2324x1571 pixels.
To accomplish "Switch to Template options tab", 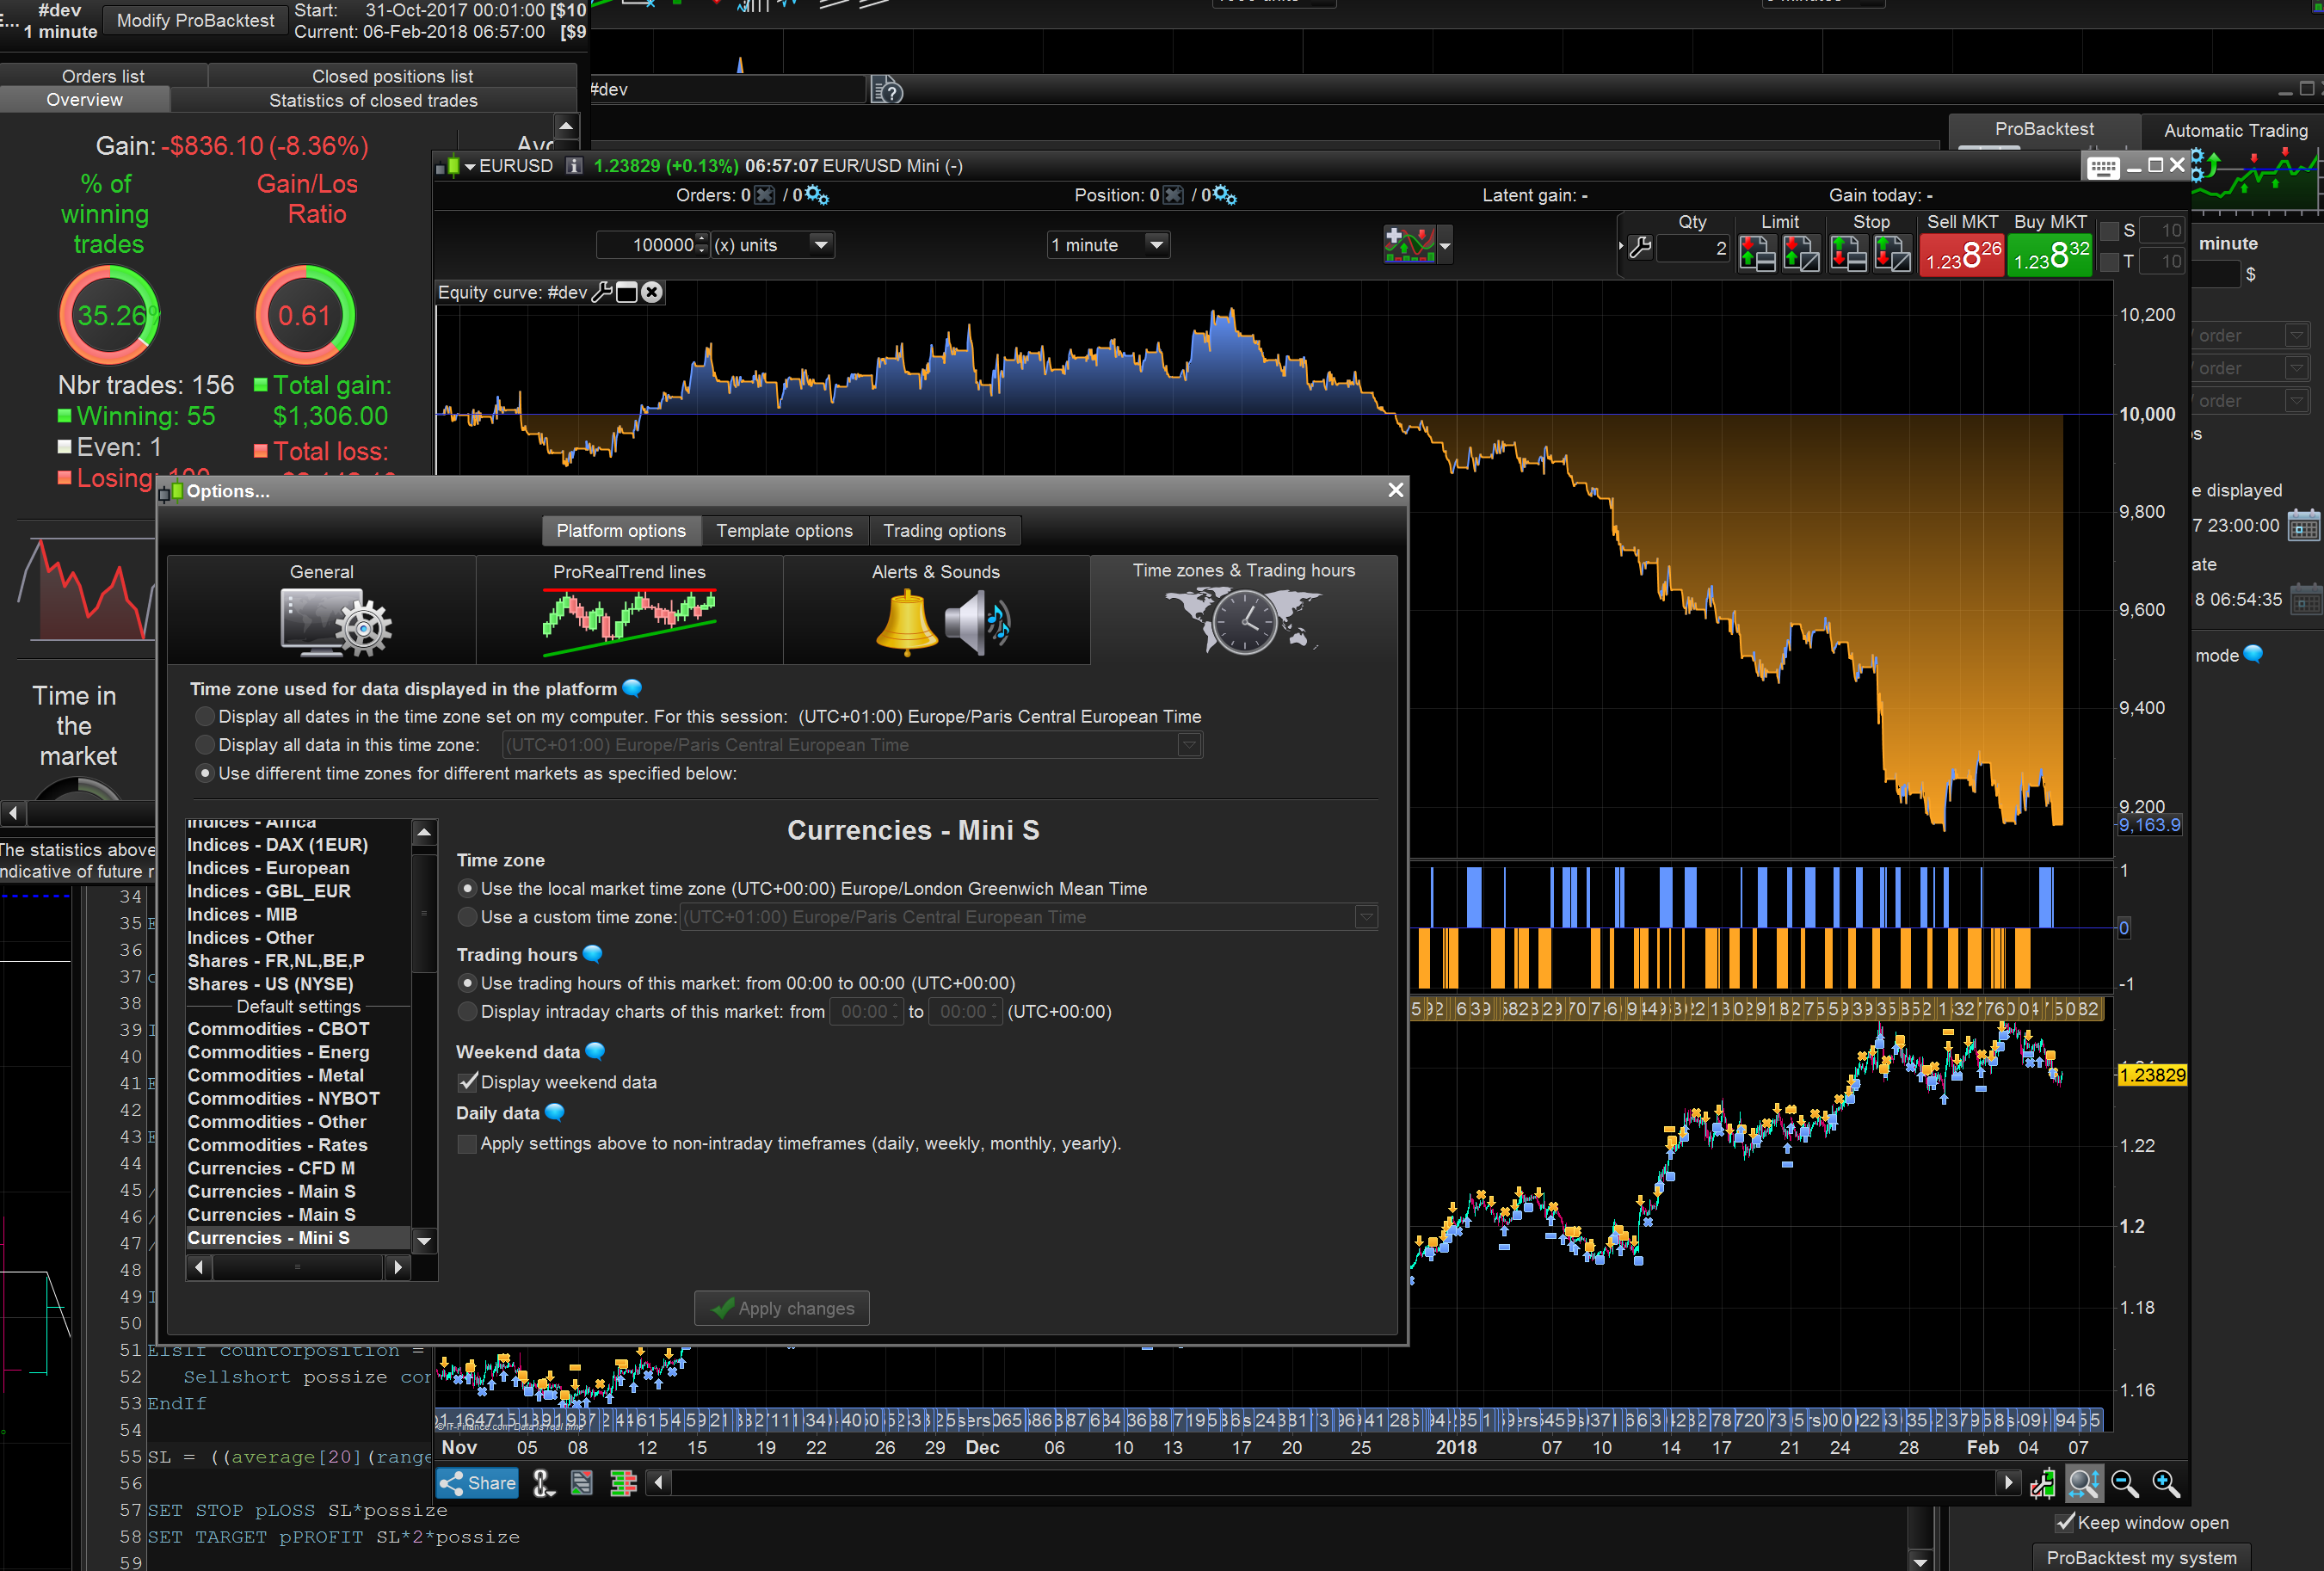I will tap(784, 530).
